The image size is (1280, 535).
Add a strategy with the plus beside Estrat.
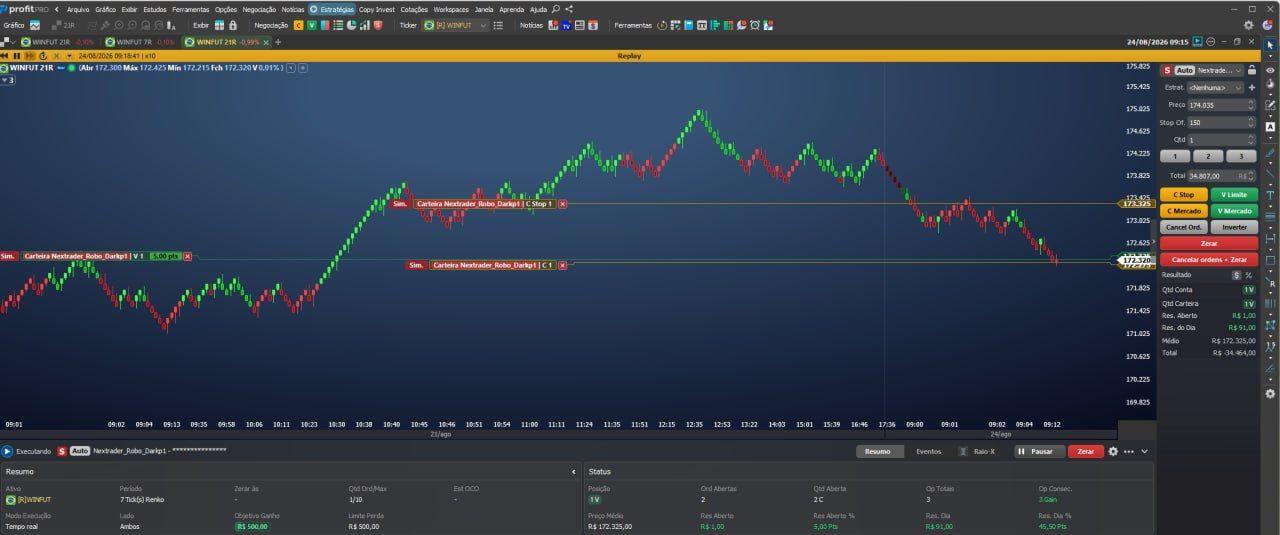click(1252, 87)
